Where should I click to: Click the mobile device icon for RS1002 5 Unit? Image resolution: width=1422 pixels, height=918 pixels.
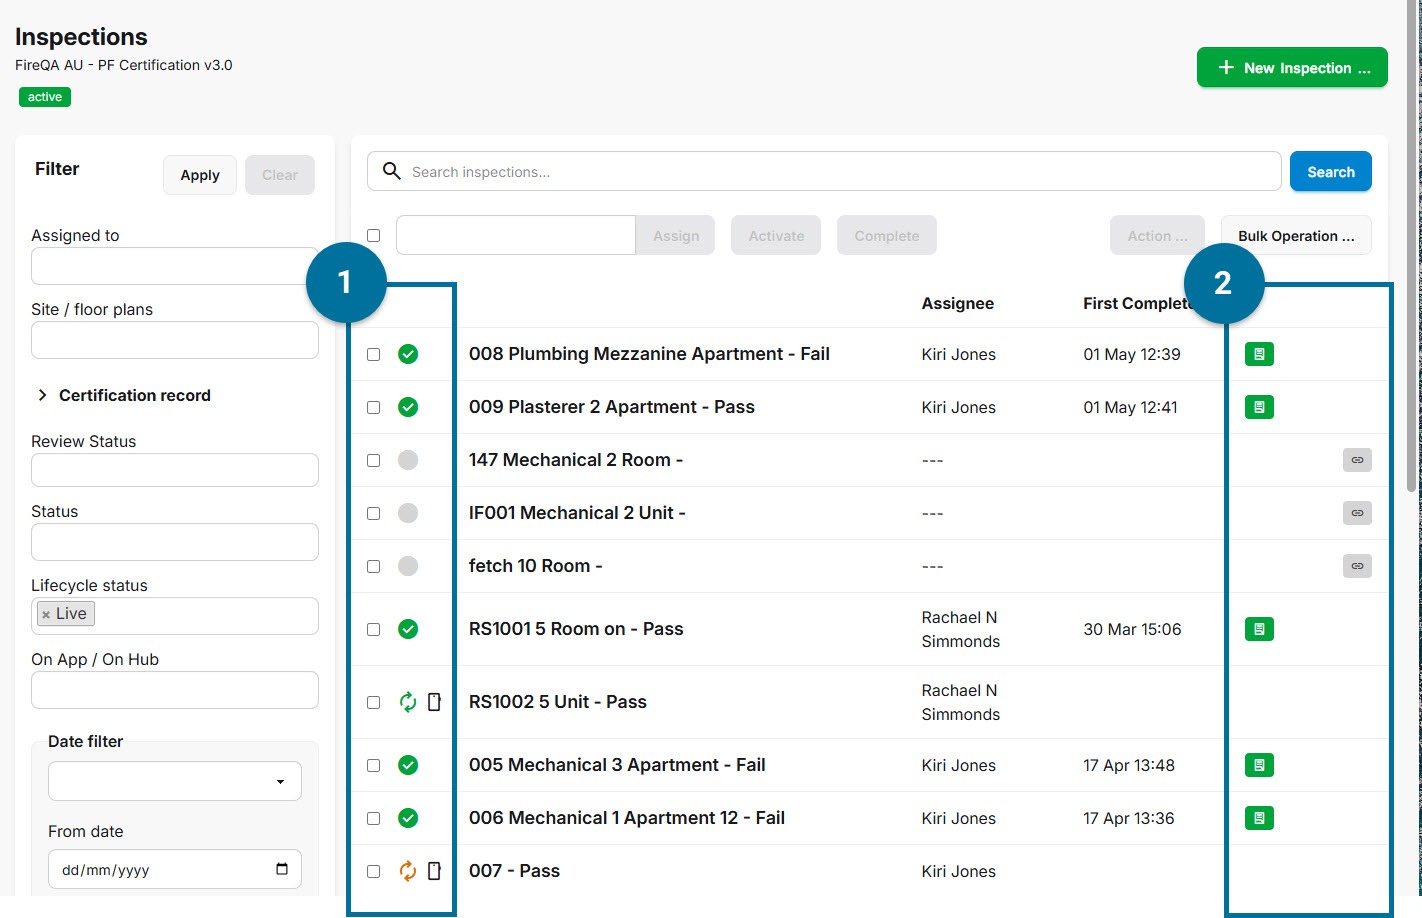point(434,702)
